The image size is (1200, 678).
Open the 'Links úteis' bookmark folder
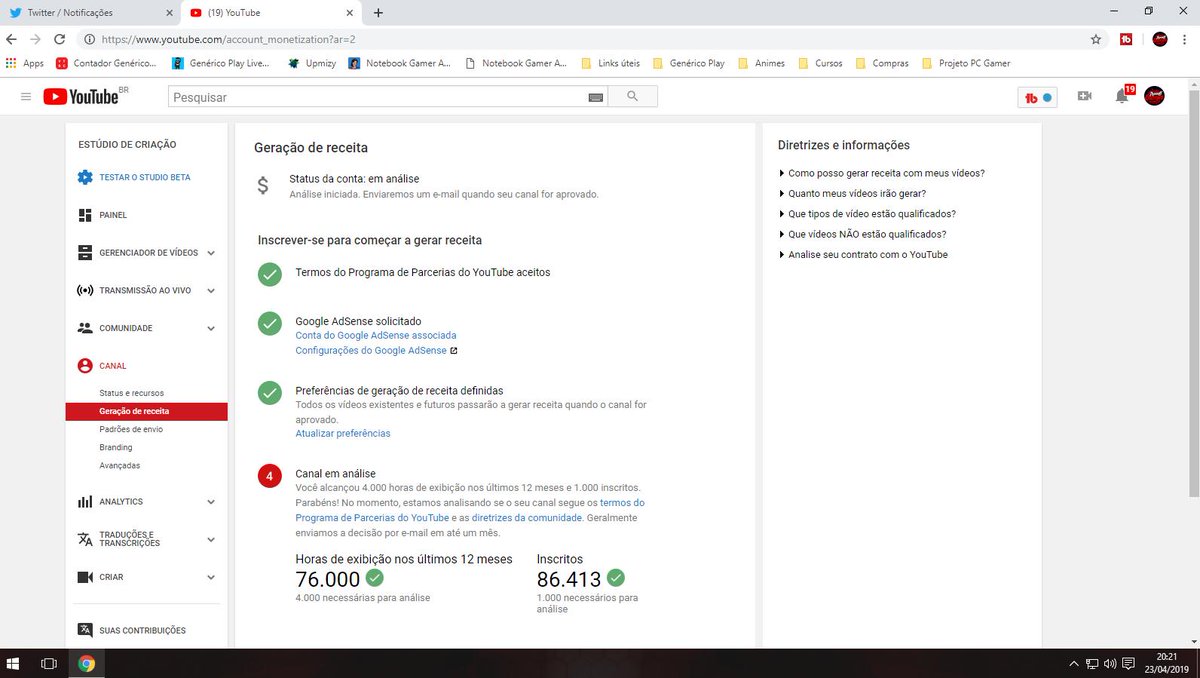(x=610, y=63)
